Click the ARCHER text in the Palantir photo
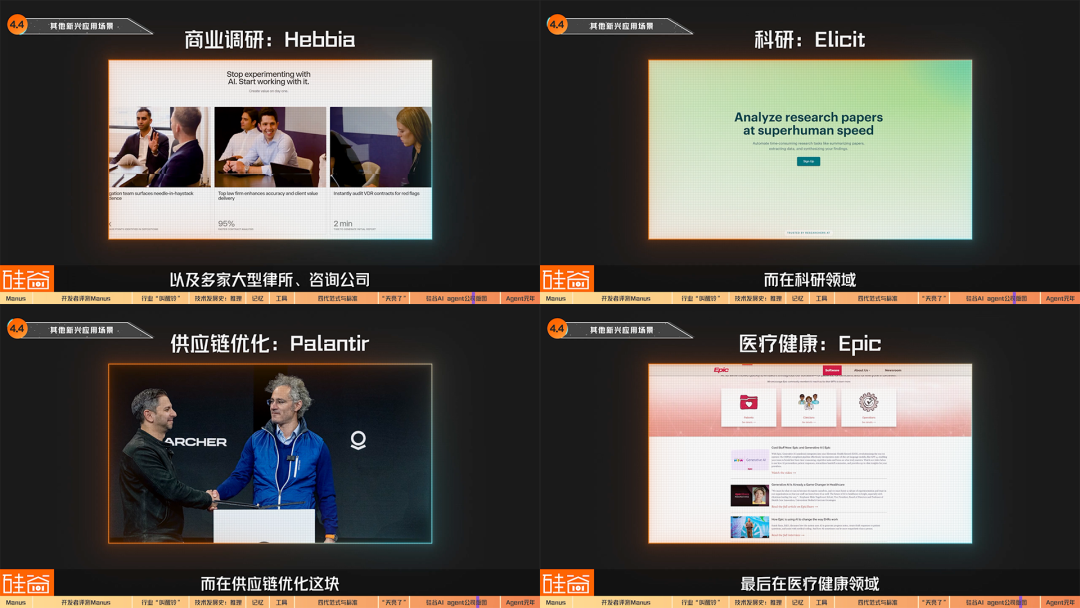 pos(195,442)
